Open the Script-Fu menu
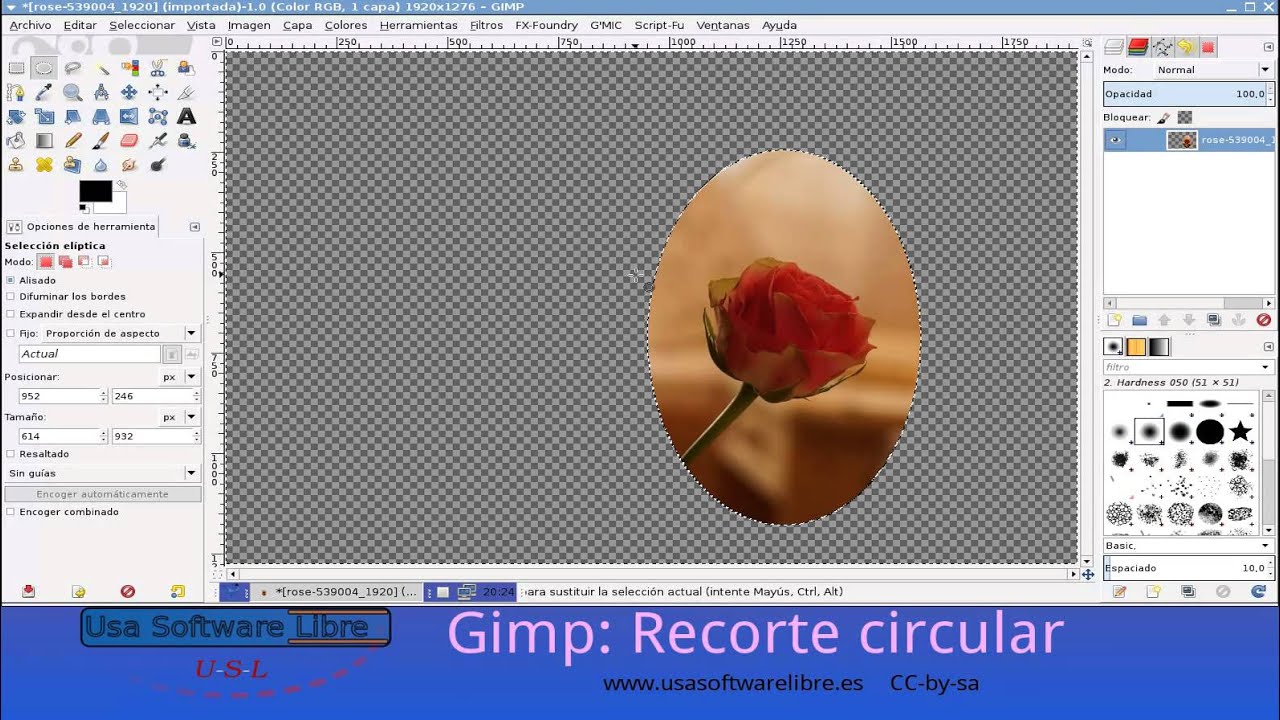This screenshot has height=720, width=1280. point(659,25)
